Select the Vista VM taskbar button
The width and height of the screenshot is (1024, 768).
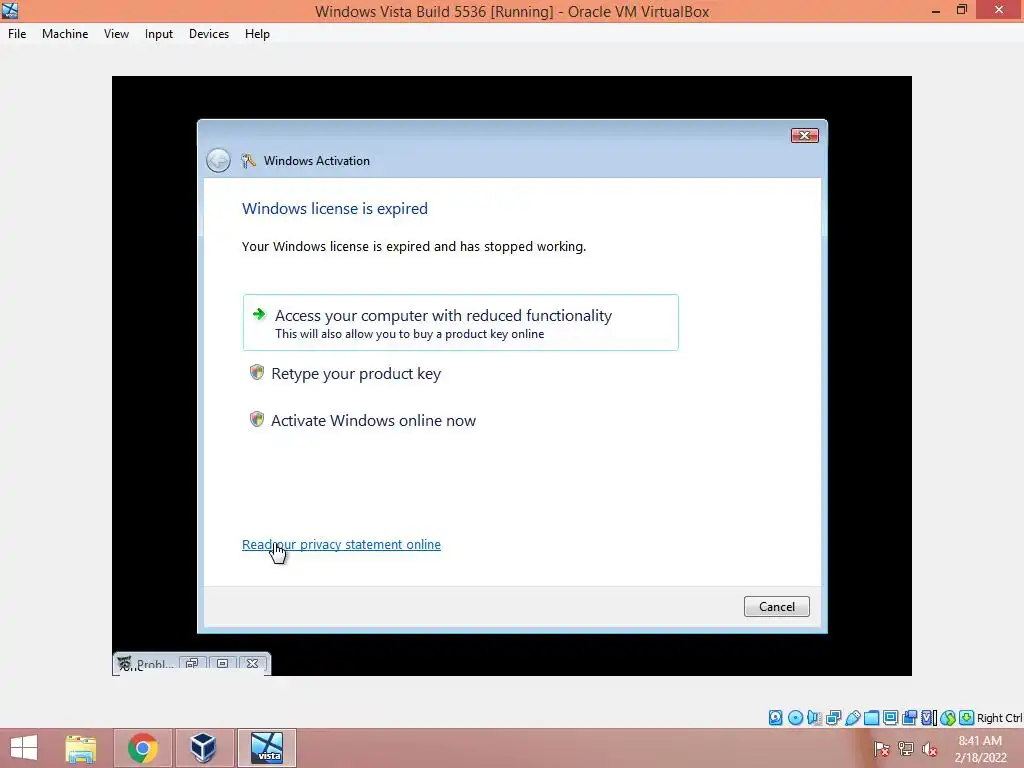tap(267, 748)
